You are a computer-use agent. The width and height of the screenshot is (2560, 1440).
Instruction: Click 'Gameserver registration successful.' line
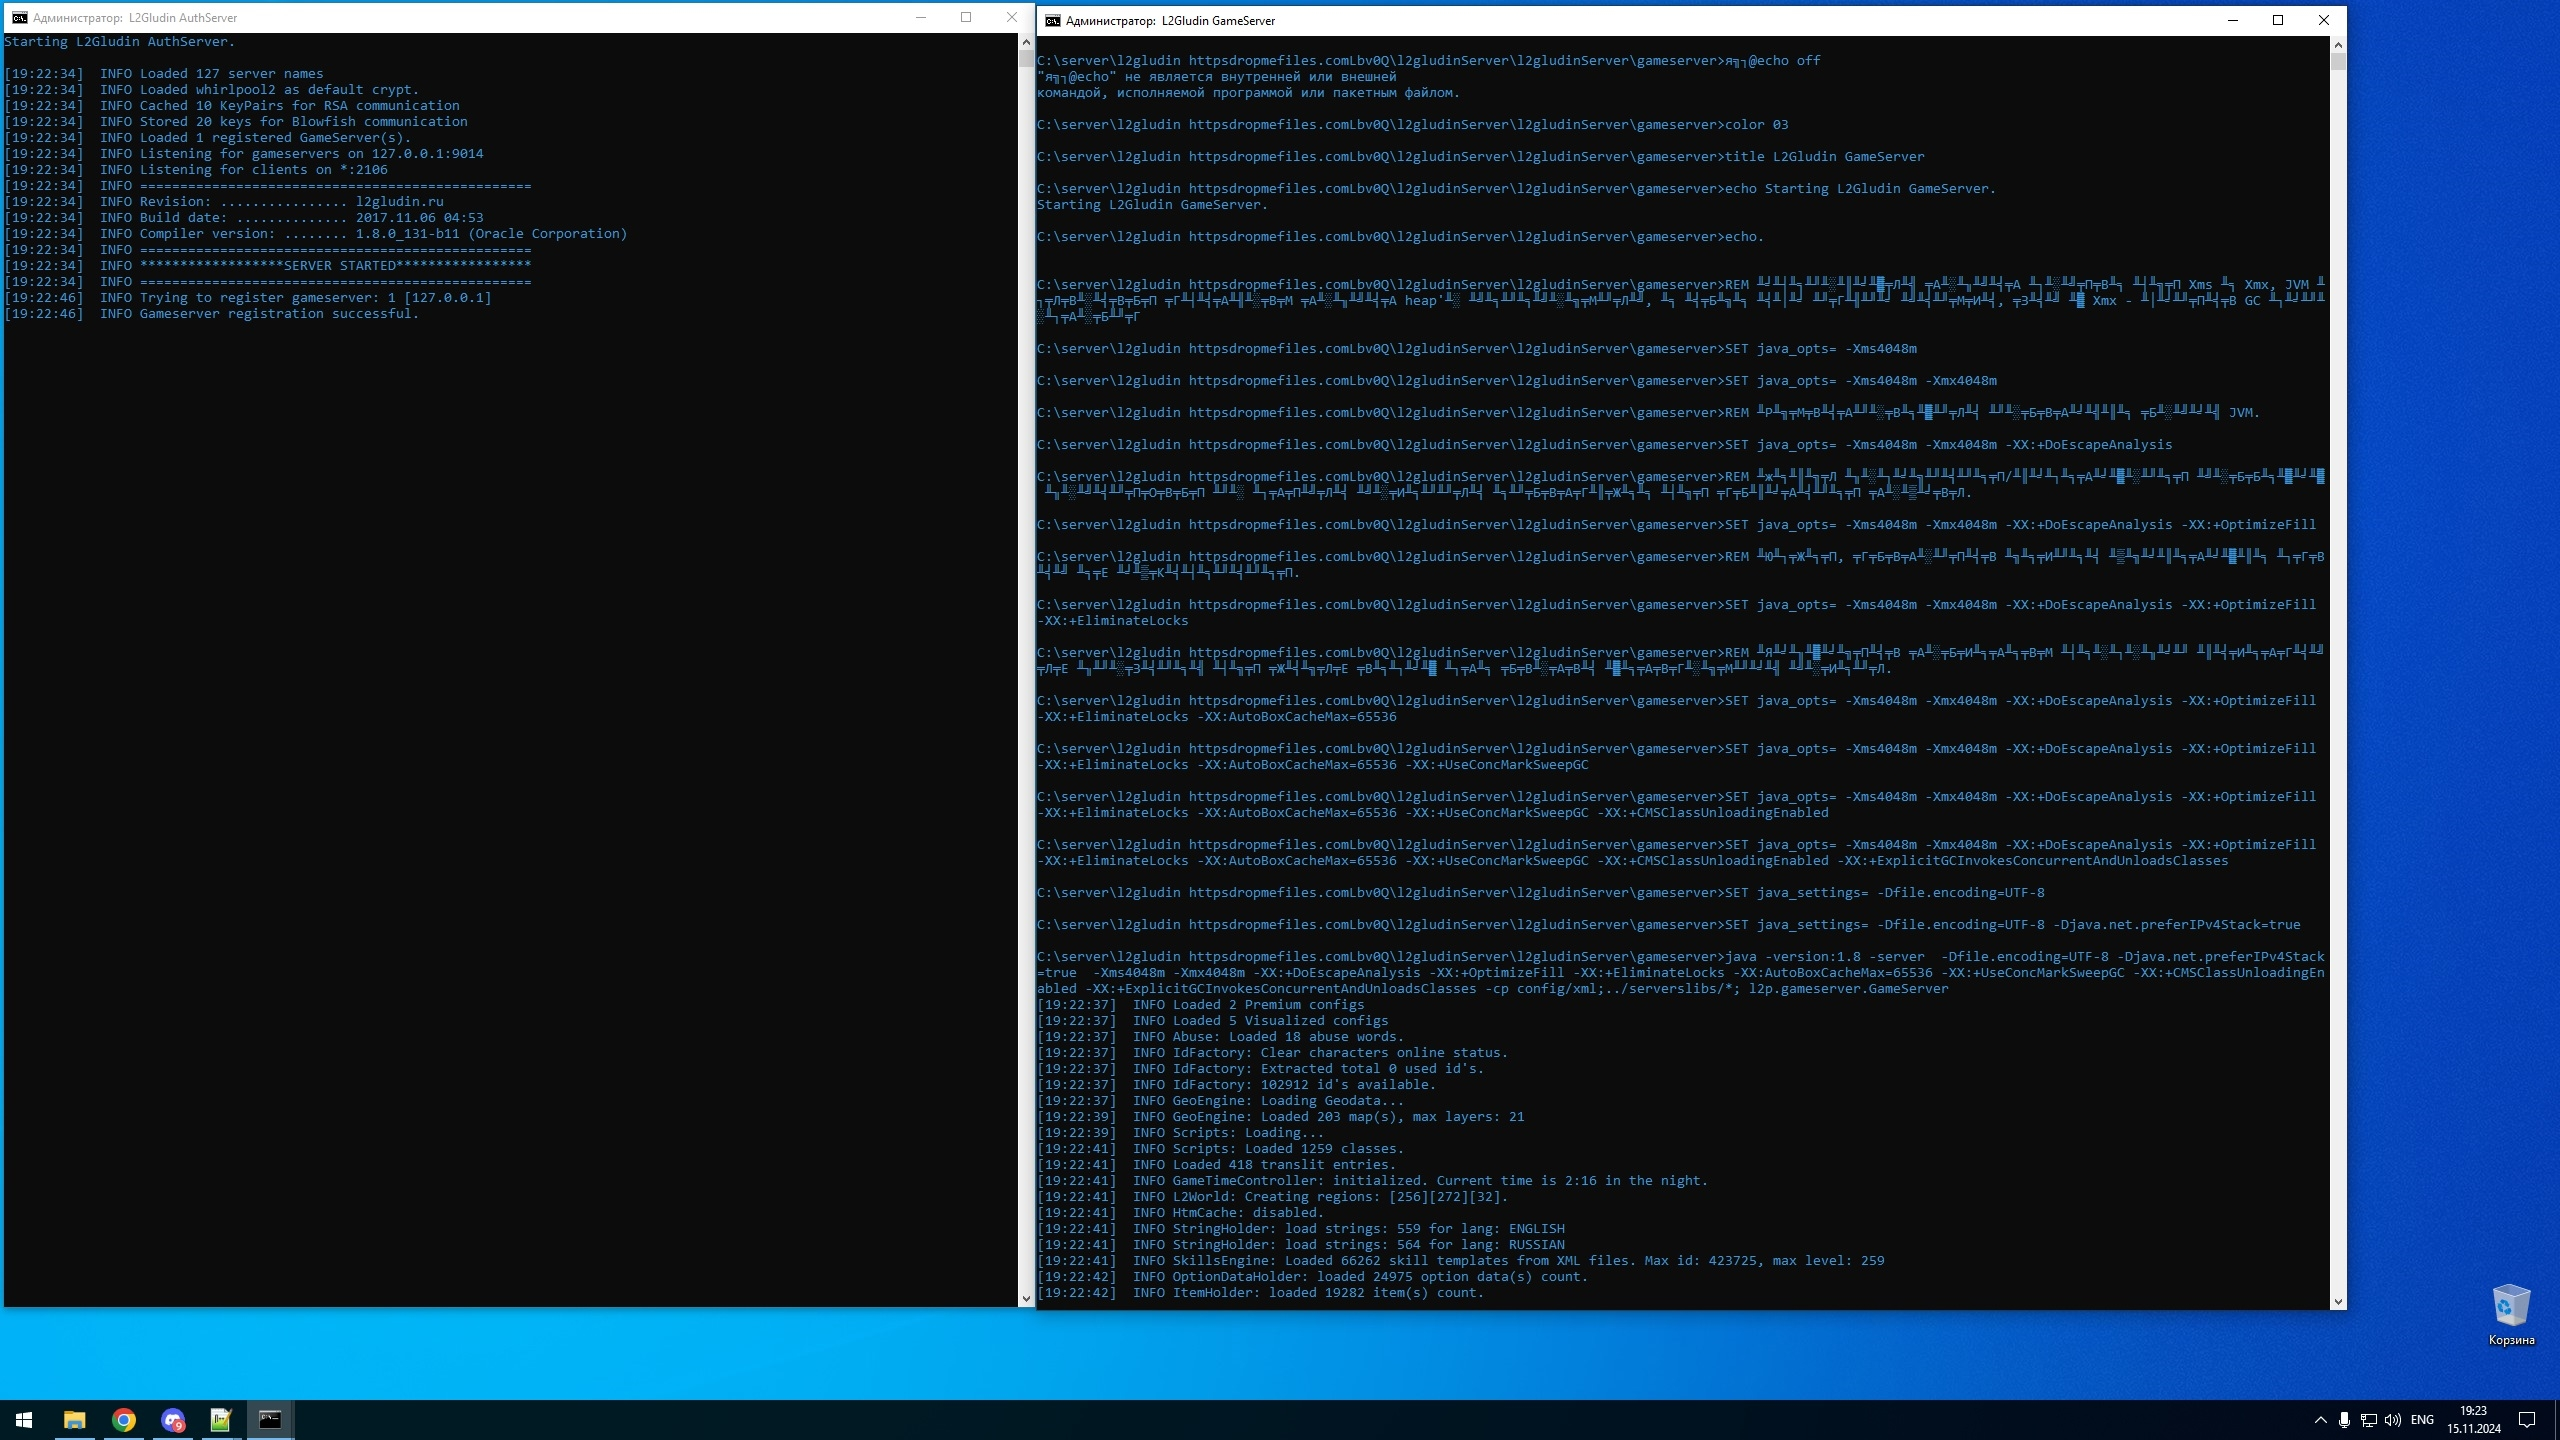(212, 314)
